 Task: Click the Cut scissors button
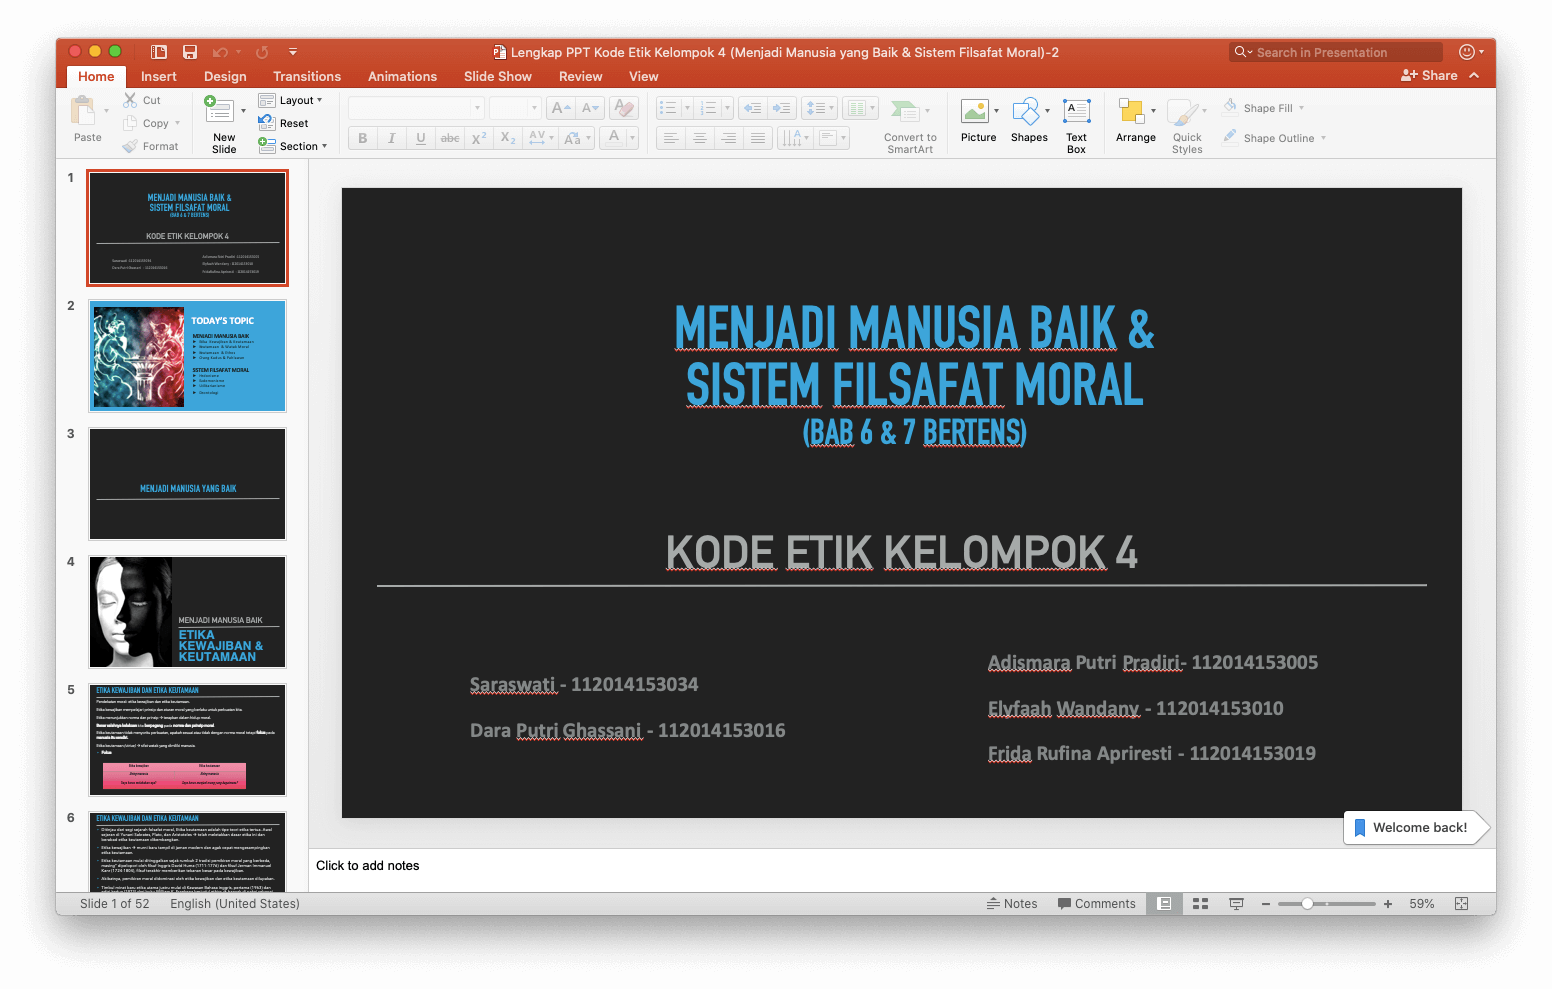[142, 100]
